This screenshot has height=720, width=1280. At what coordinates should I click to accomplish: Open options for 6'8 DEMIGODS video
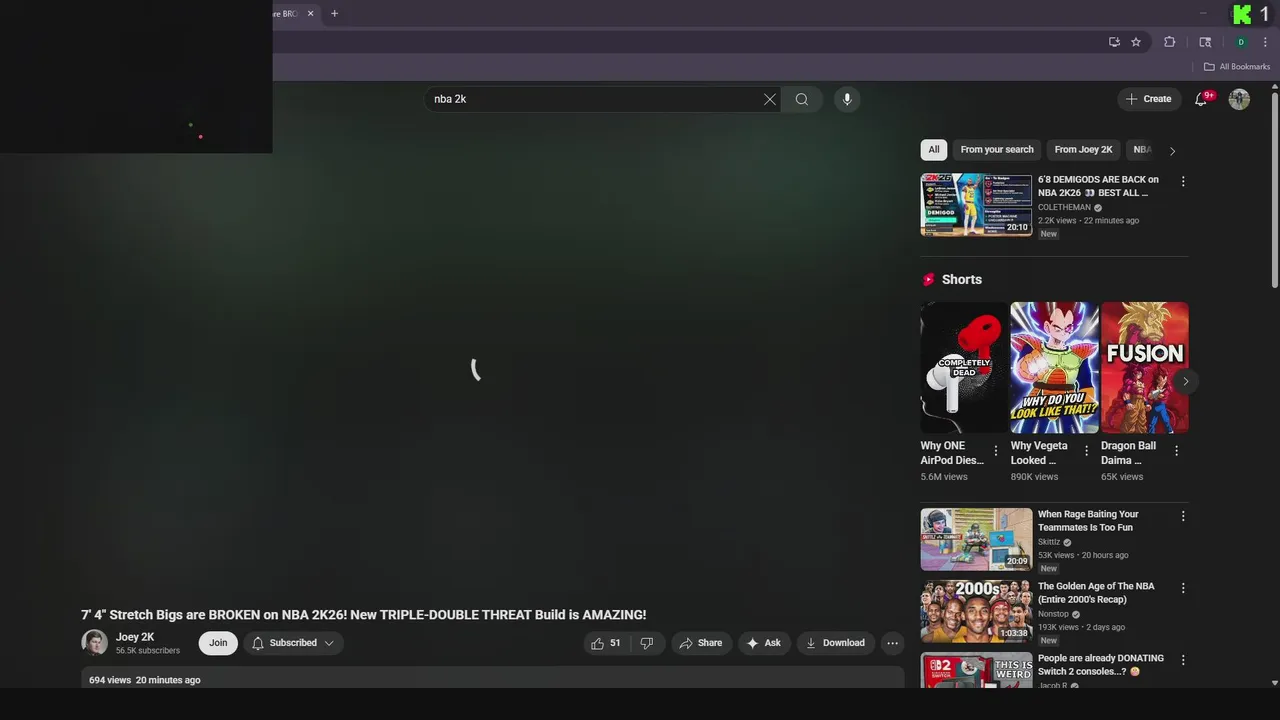point(1183,182)
